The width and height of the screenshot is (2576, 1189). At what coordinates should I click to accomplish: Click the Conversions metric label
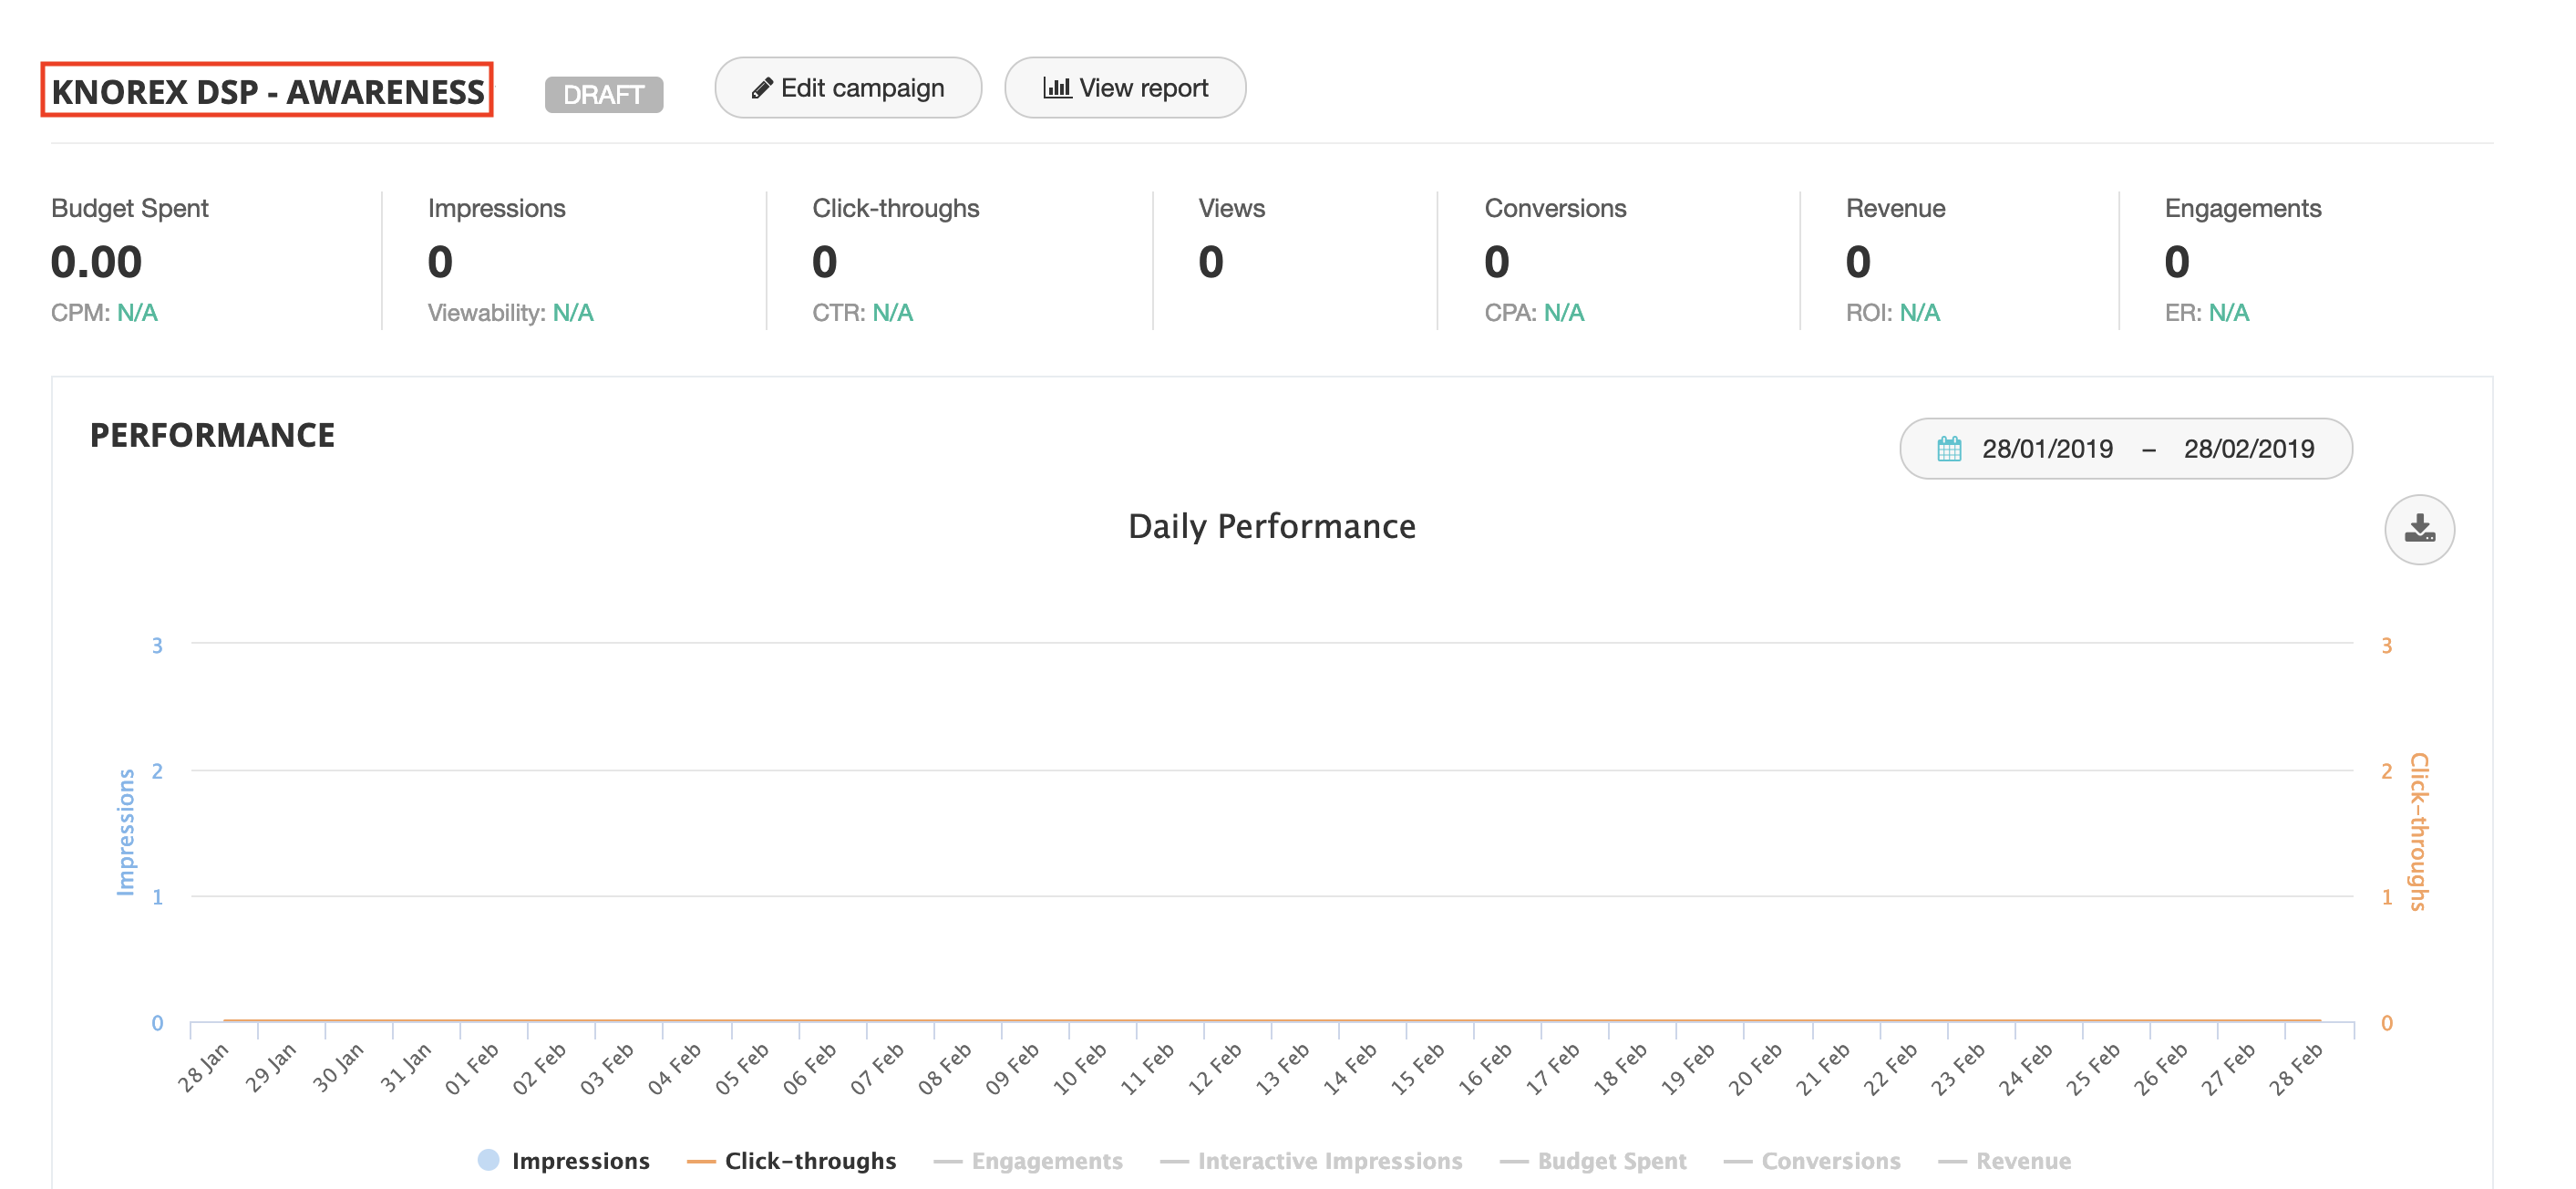point(1555,208)
